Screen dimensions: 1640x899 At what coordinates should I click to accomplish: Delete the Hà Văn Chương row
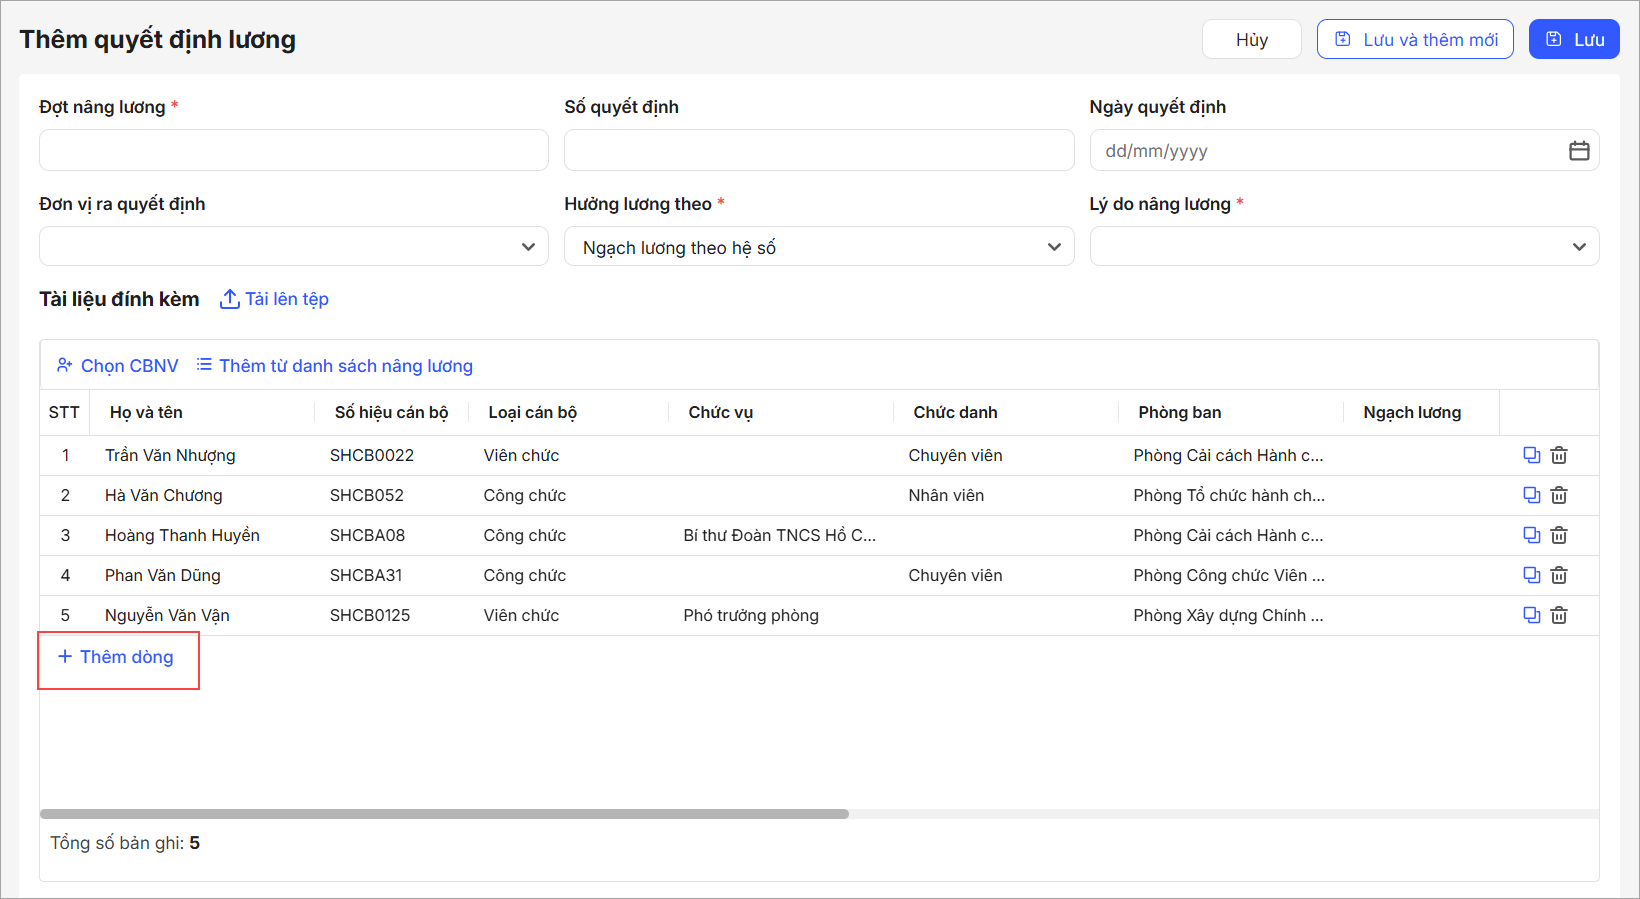click(x=1559, y=496)
